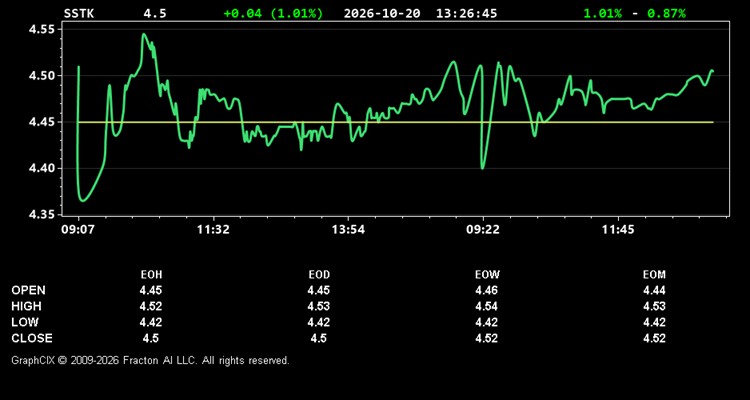Select the EOW column header
750x400 pixels.
(487, 275)
